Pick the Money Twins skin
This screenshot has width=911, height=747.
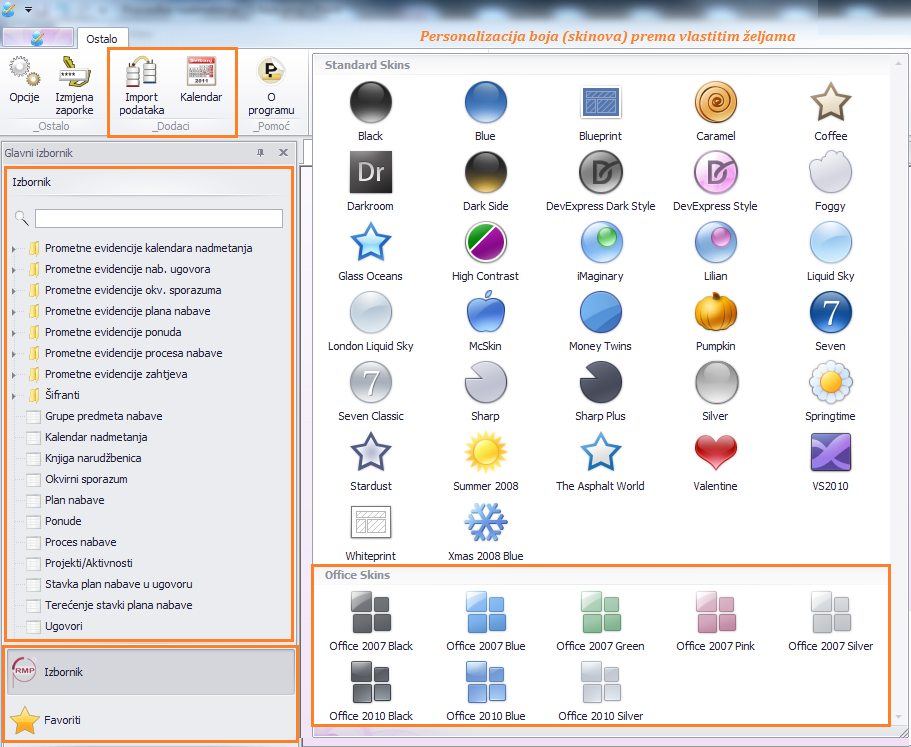click(600, 321)
